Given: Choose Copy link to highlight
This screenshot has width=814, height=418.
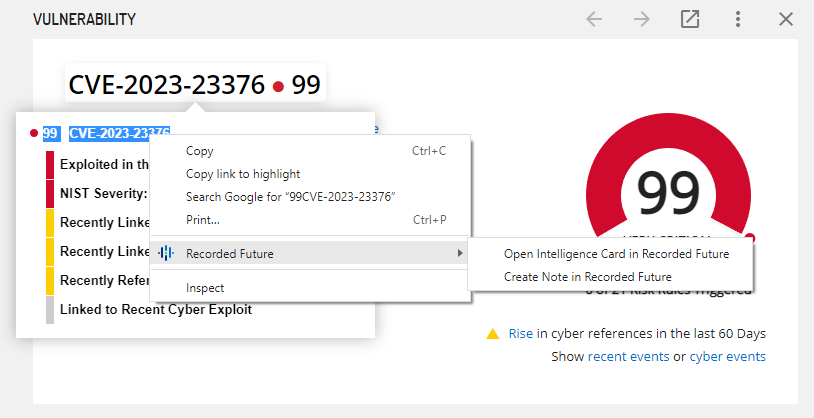Looking at the screenshot, I should pyautogui.click(x=243, y=174).
